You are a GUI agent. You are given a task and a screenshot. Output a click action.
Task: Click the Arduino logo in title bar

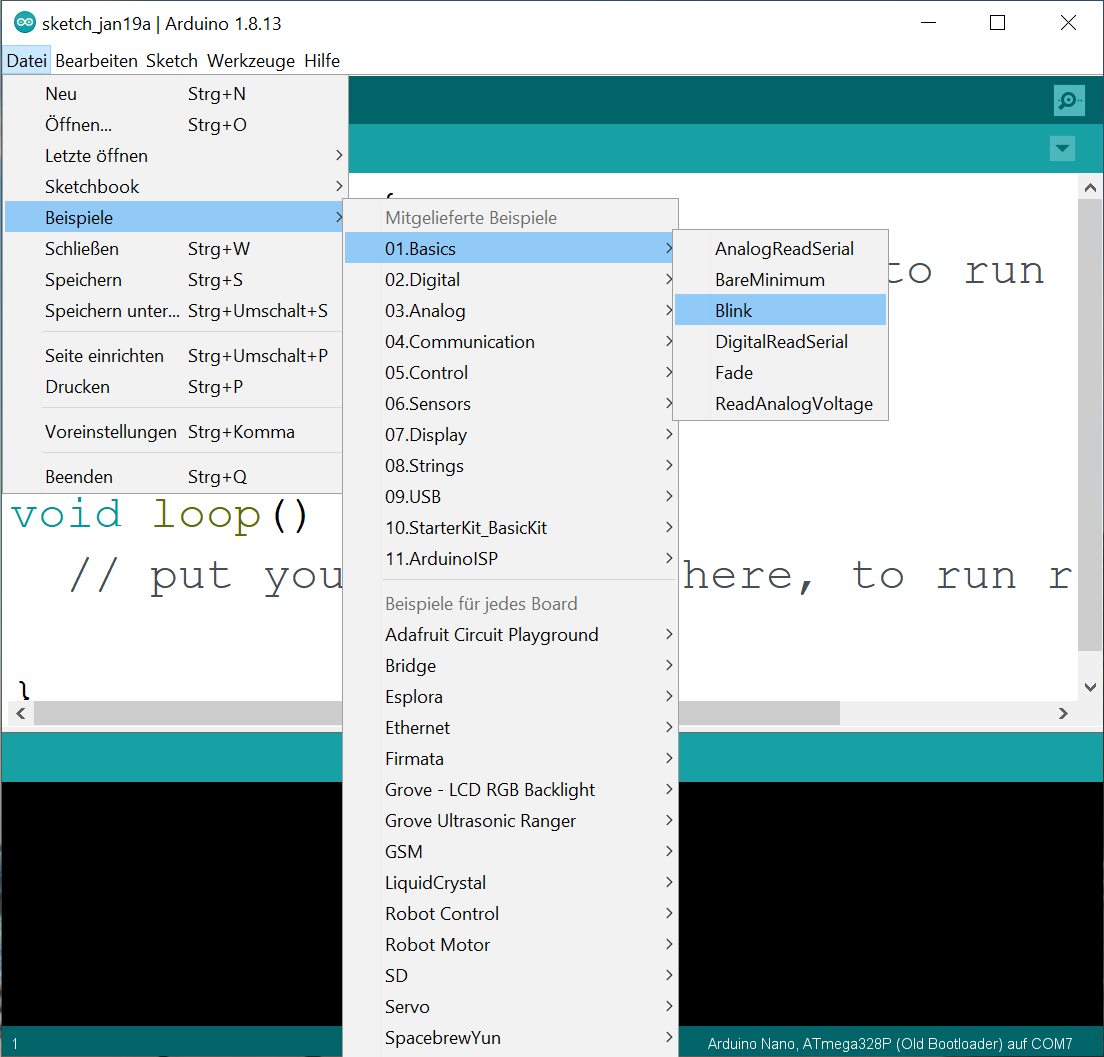[x=24, y=23]
